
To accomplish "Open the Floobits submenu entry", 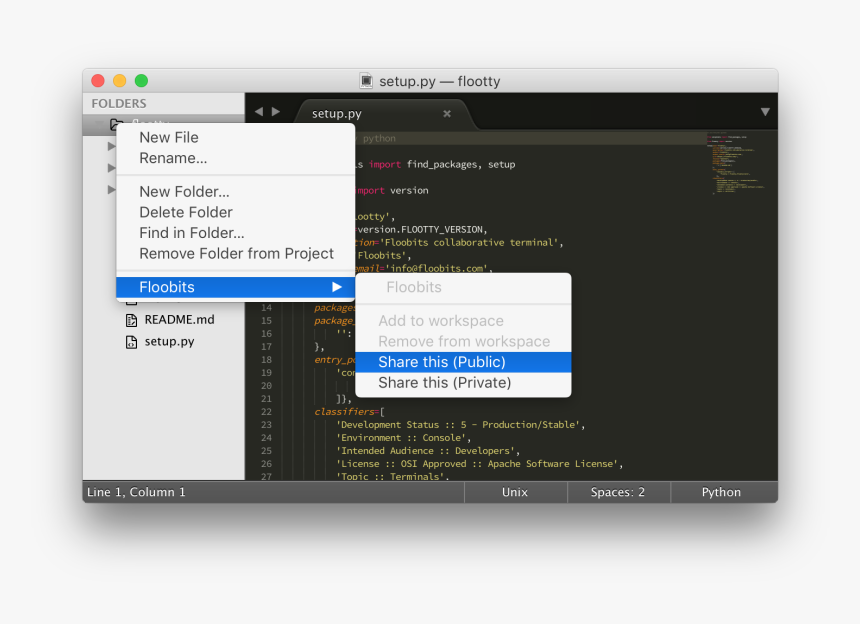I will pyautogui.click(x=235, y=287).
